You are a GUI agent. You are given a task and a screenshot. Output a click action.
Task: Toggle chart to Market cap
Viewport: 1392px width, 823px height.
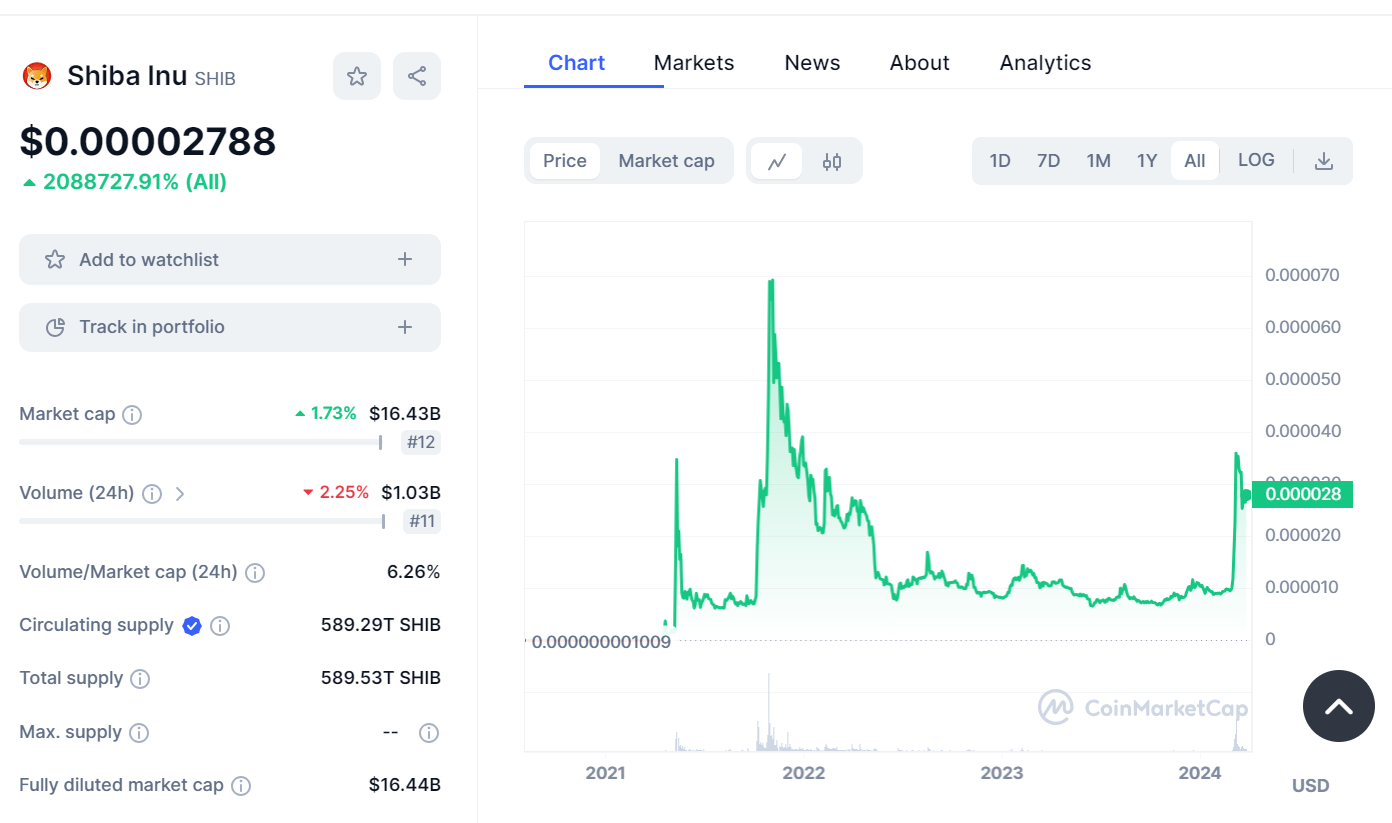(x=666, y=161)
